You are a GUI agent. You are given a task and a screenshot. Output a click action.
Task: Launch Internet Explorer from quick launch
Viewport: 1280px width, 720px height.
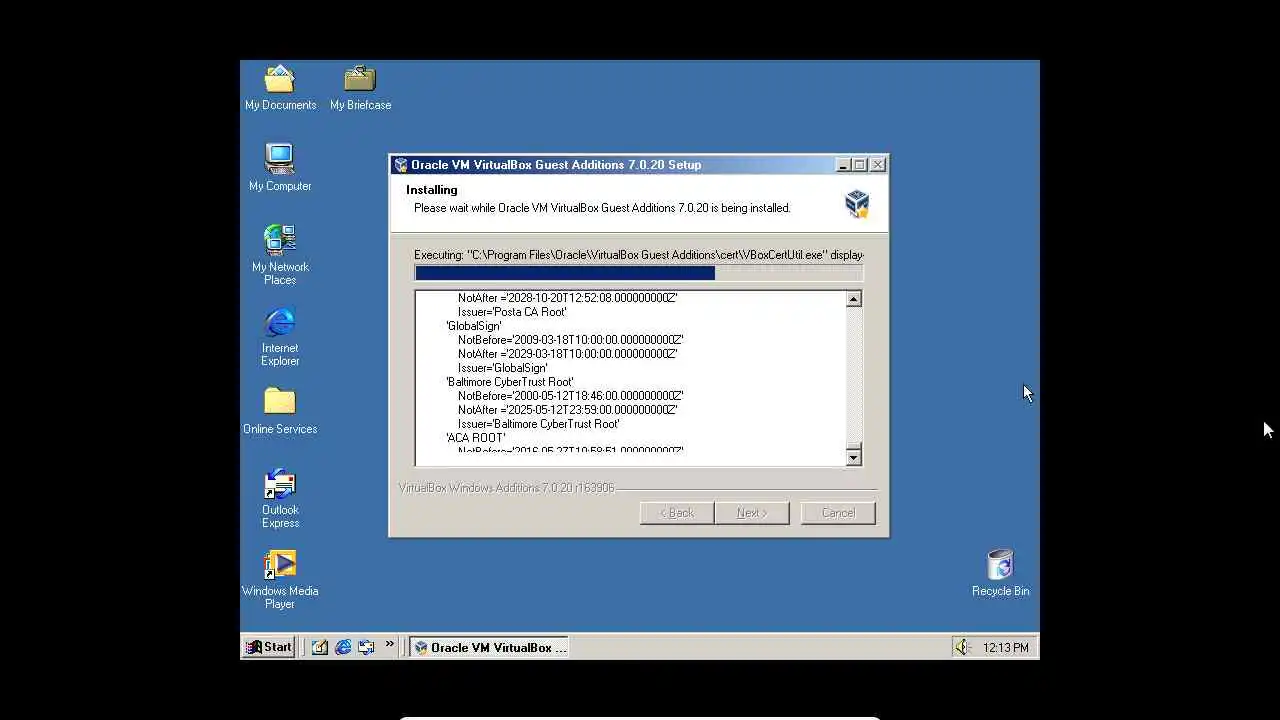point(343,647)
